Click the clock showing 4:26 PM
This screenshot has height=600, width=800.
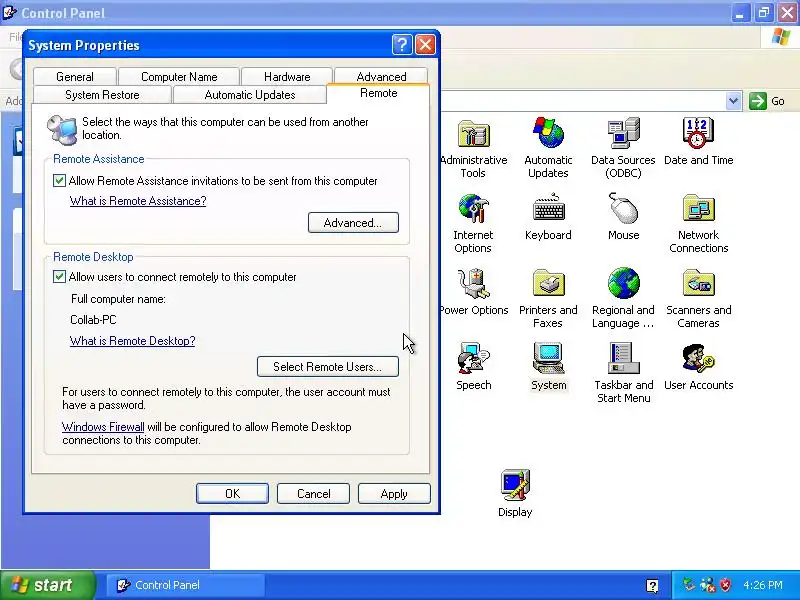click(x=763, y=585)
